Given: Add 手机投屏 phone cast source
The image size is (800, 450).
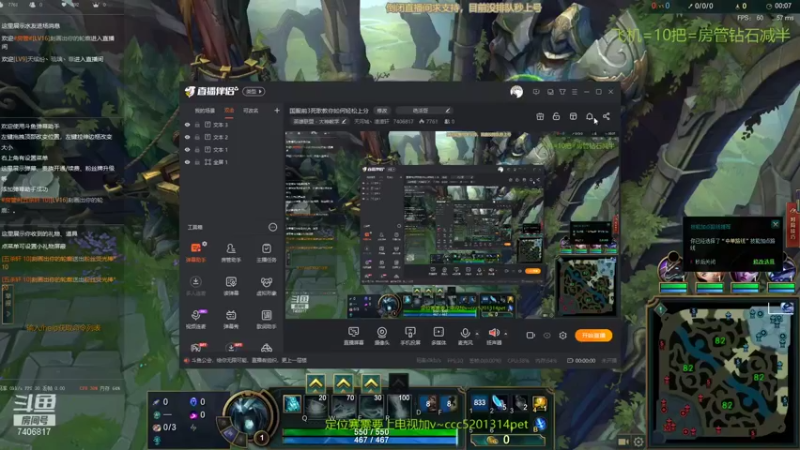Looking at the screenshot, I should point(410,336).
